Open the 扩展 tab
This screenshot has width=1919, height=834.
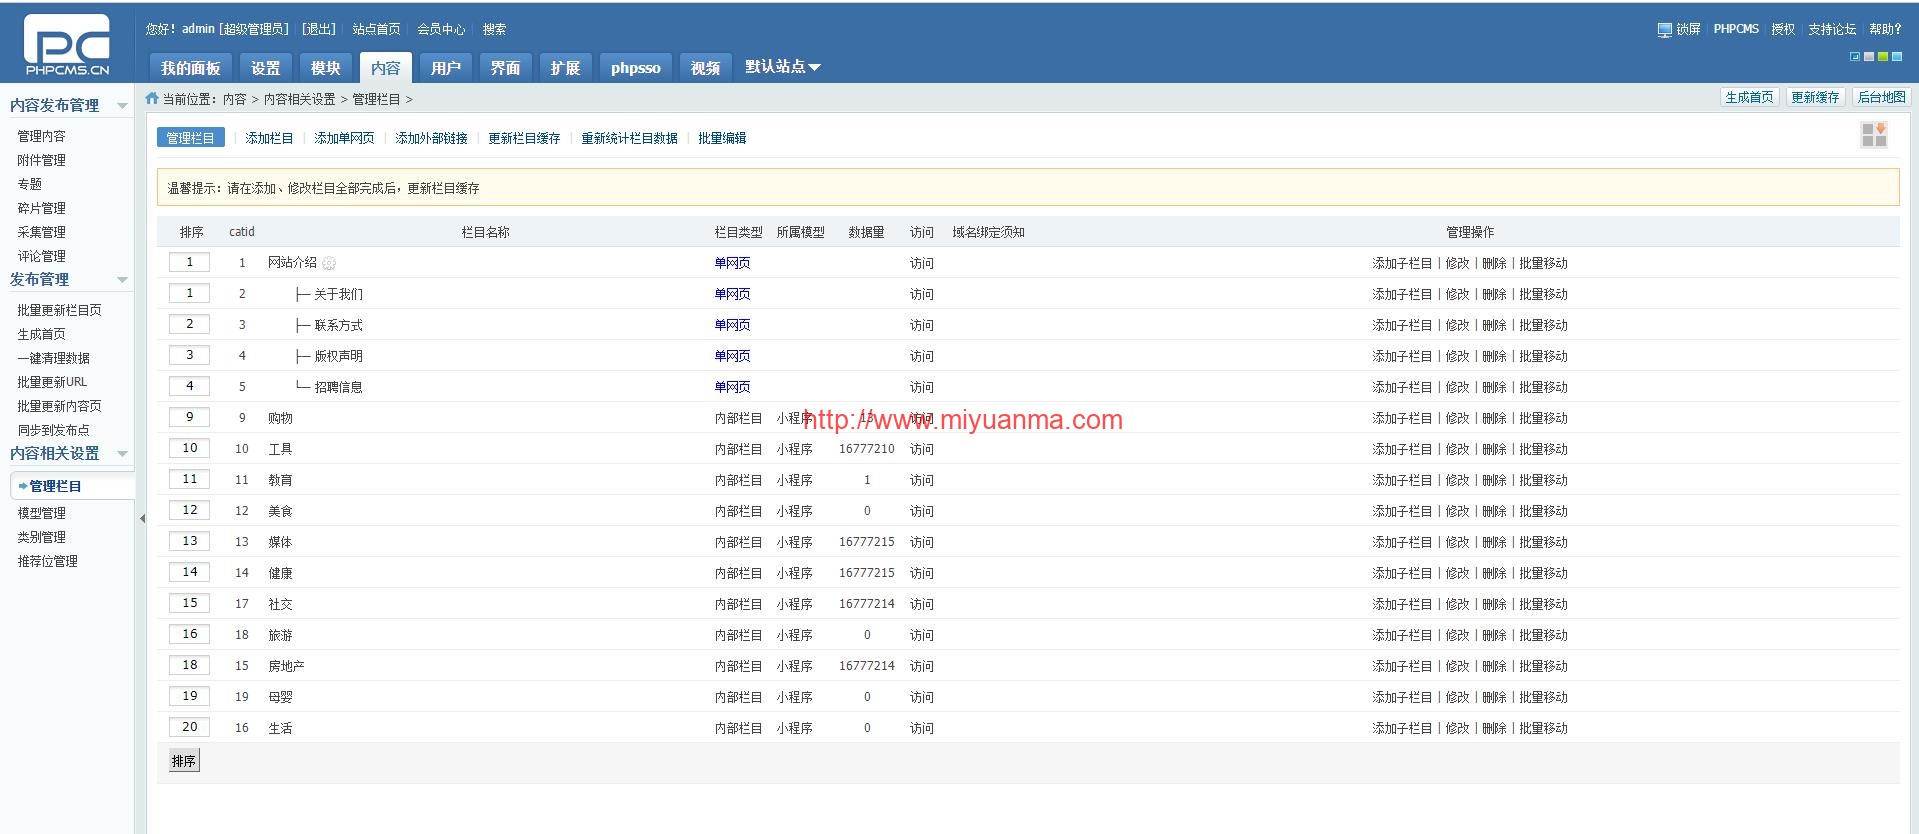click(566, 67)
